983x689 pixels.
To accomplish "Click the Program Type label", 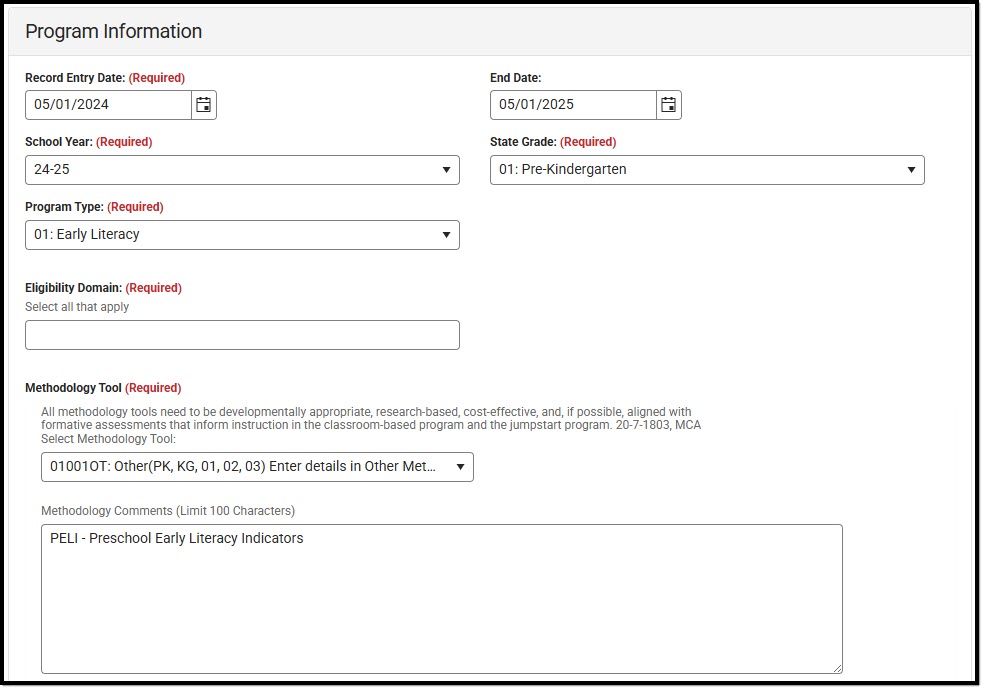I will [65, 207].
